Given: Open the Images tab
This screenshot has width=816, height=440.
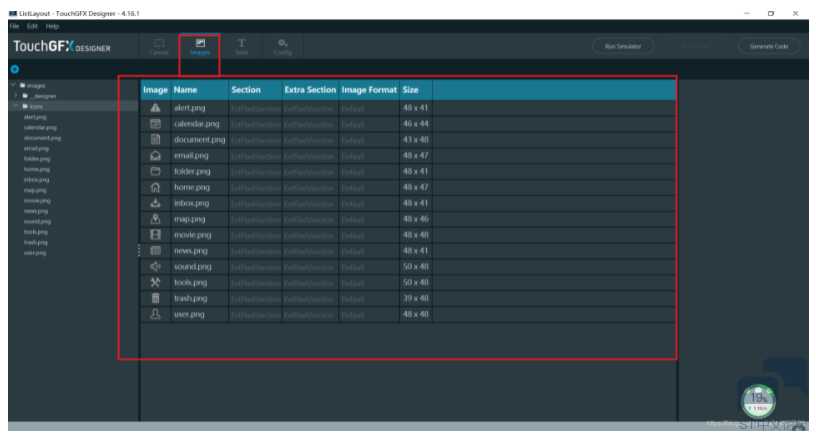Looking at the screenshot, I should point(200,46).
